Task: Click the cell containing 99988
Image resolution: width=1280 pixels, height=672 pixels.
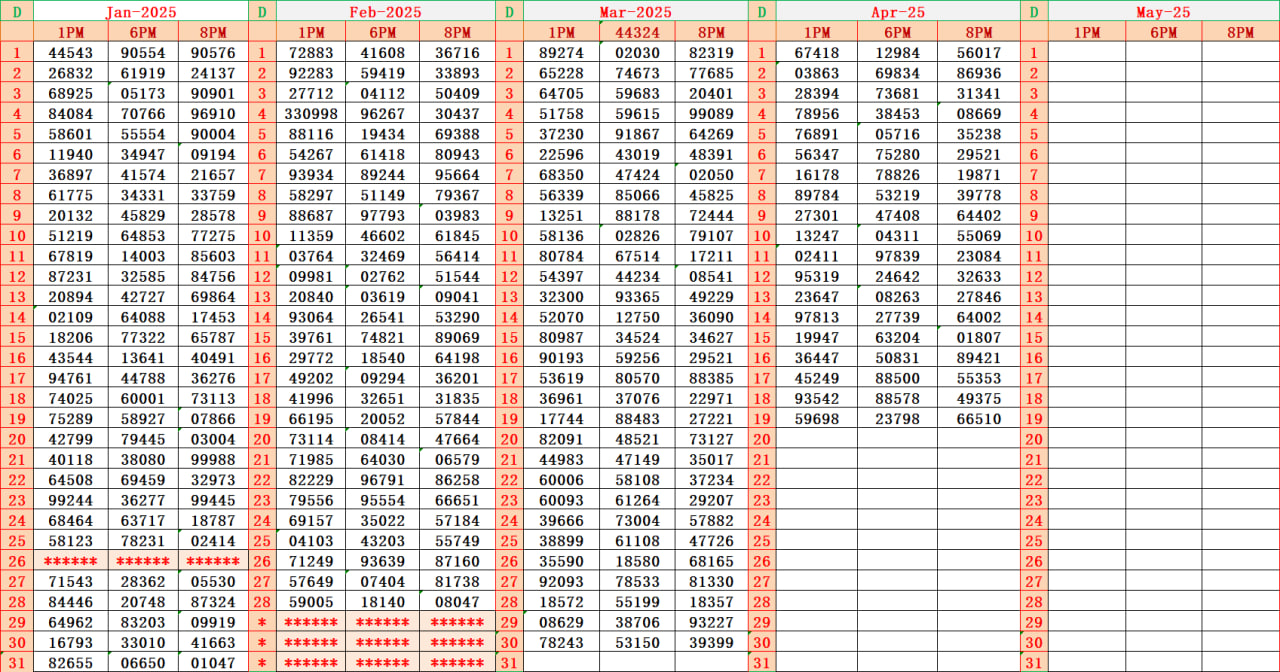Action: (x=213, y=459)
